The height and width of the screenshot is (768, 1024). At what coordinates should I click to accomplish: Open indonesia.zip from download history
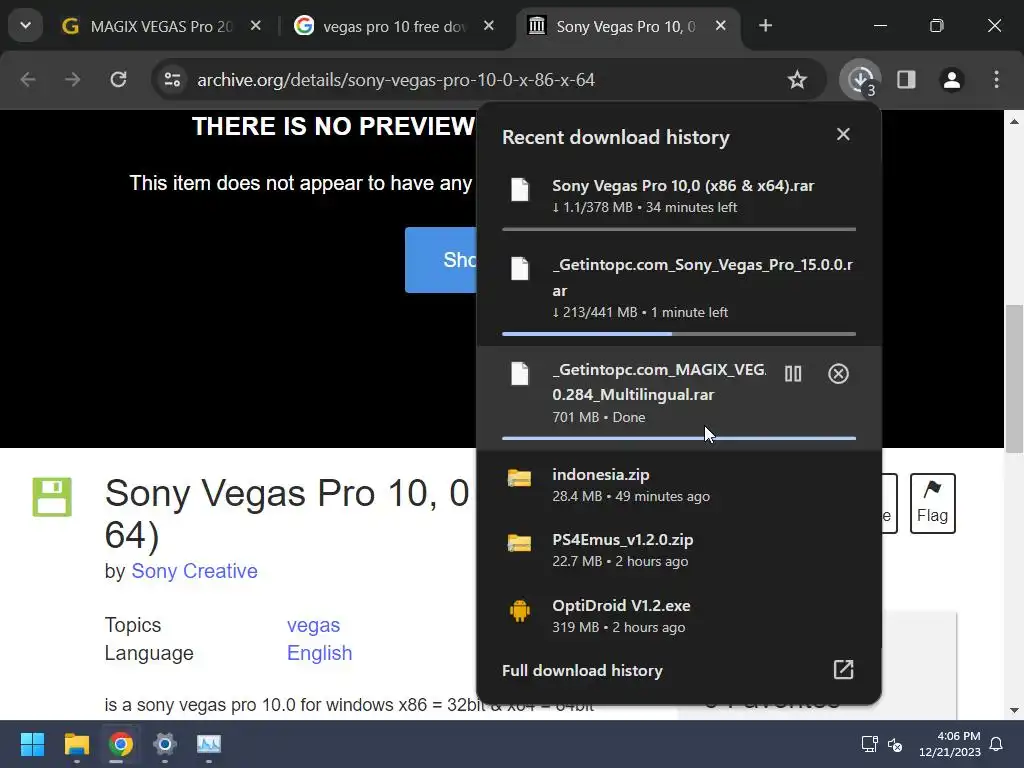click(x=679, y=485)
